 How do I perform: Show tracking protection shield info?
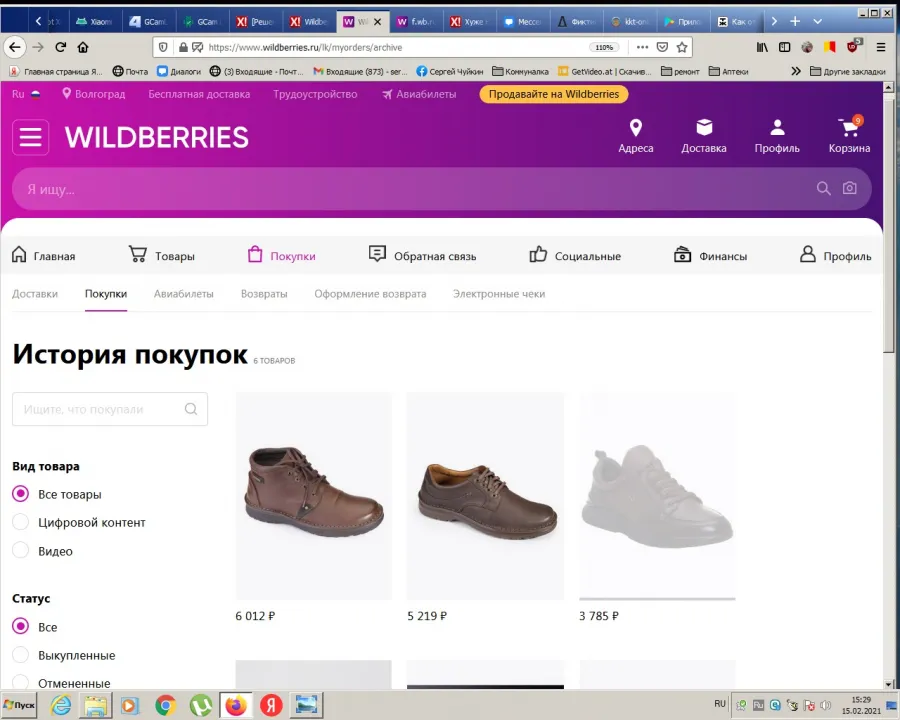tap(163, 47)
